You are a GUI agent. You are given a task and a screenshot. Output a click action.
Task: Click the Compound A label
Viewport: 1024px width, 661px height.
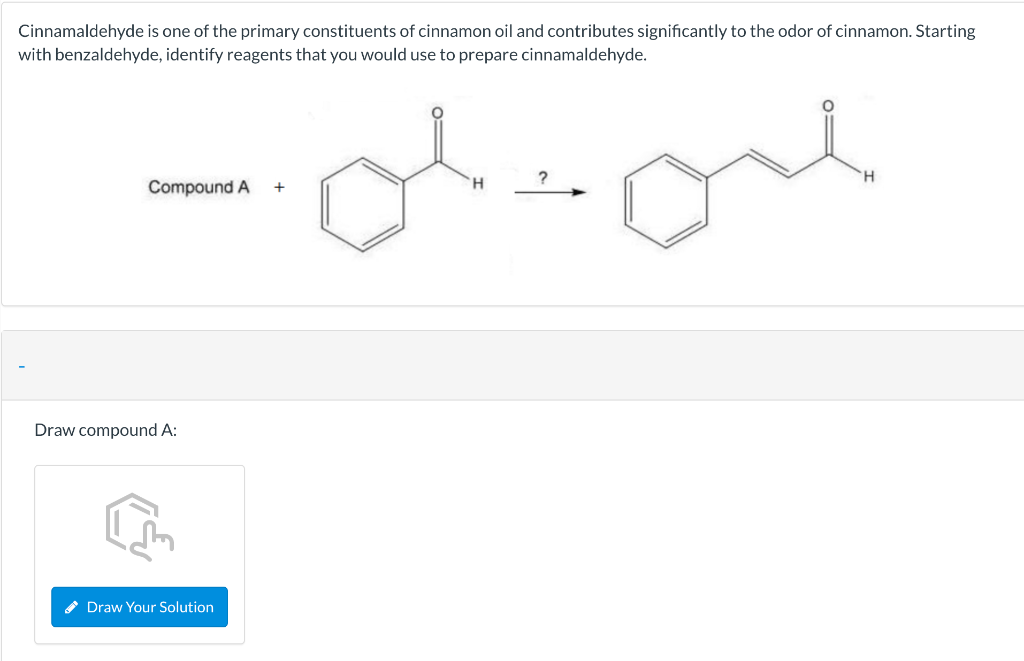click(x=199, y=187)
